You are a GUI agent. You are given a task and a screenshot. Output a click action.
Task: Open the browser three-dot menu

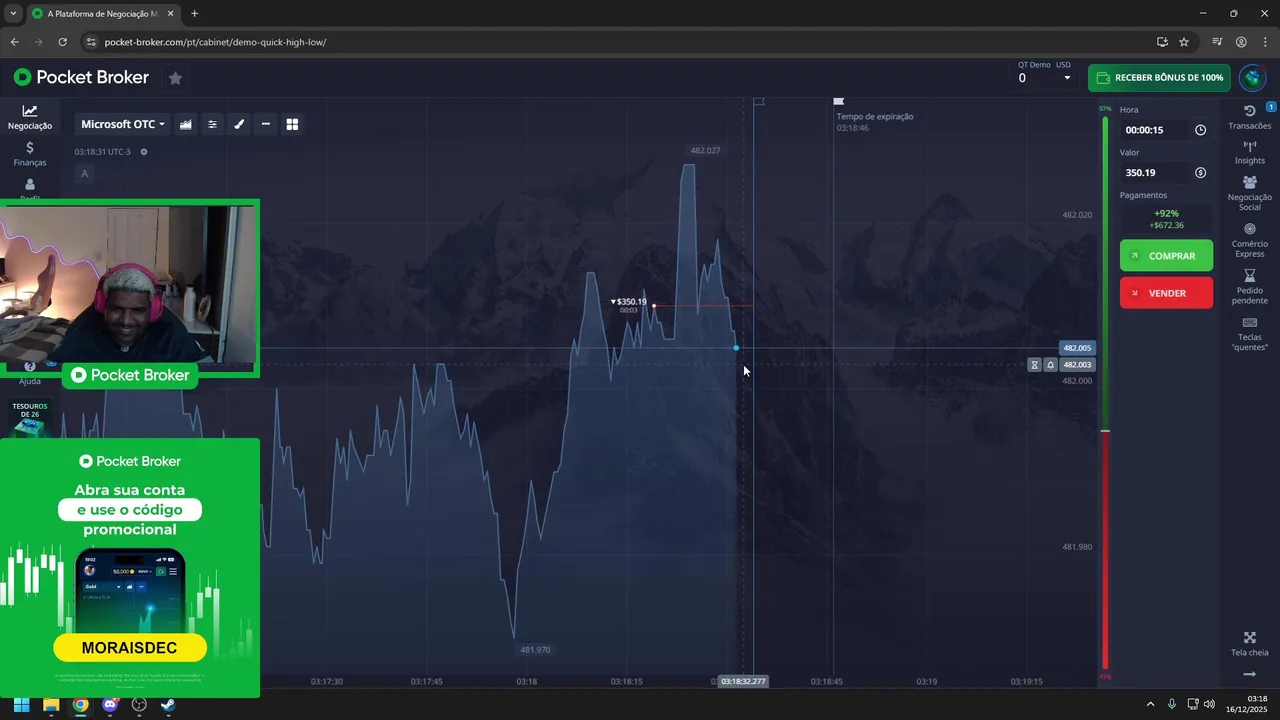pyautogui.click(x=1265, y=42)
